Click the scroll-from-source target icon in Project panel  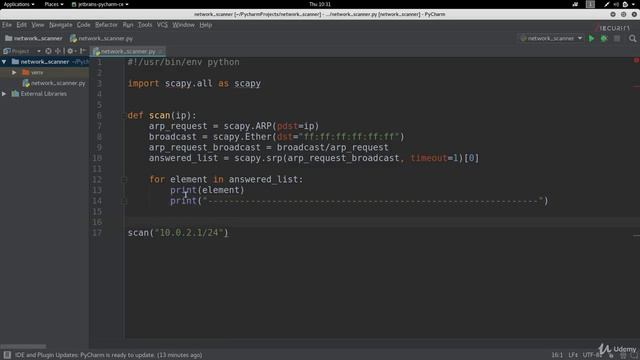coord(49,51)
